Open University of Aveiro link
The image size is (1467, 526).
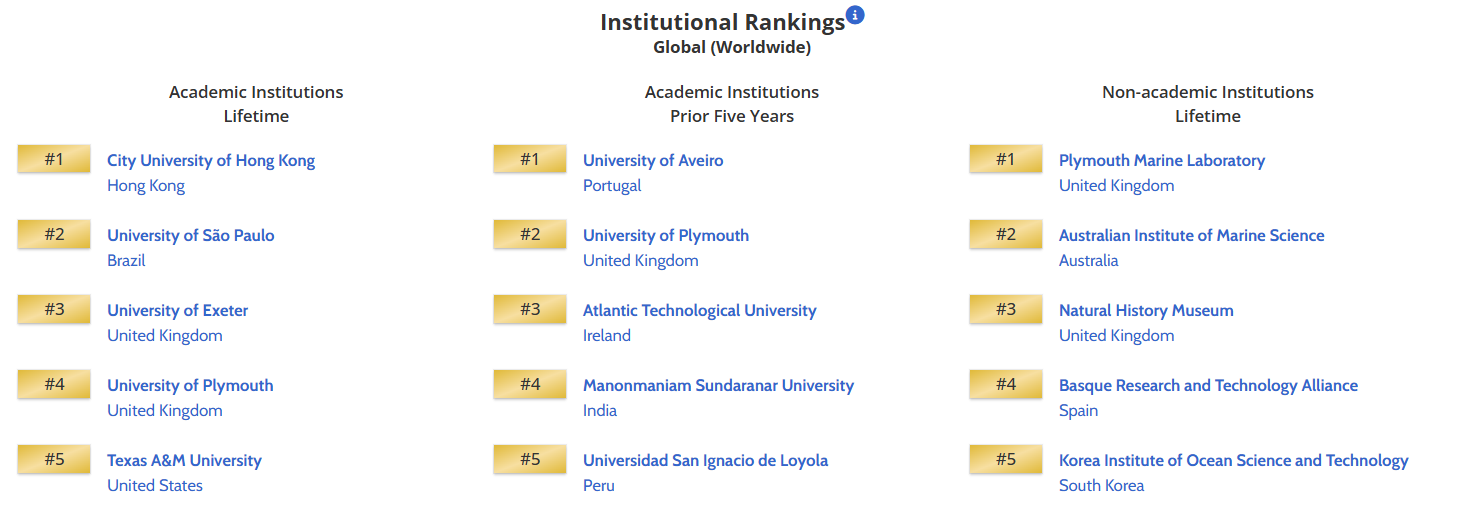tap(653, 160)
